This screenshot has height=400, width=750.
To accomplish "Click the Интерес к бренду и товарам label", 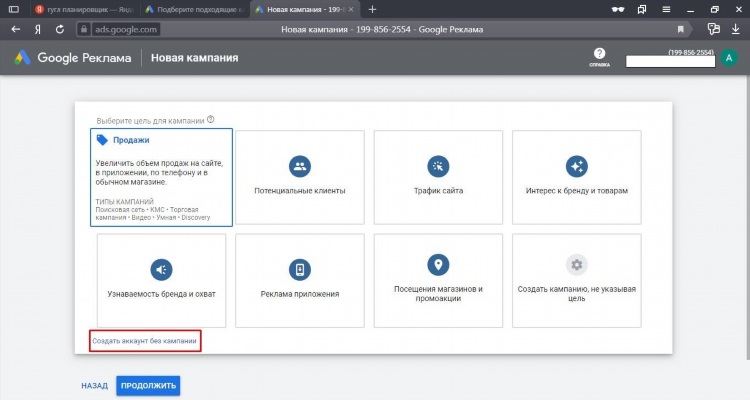I will pyautogui.click(x=577, y=190).
